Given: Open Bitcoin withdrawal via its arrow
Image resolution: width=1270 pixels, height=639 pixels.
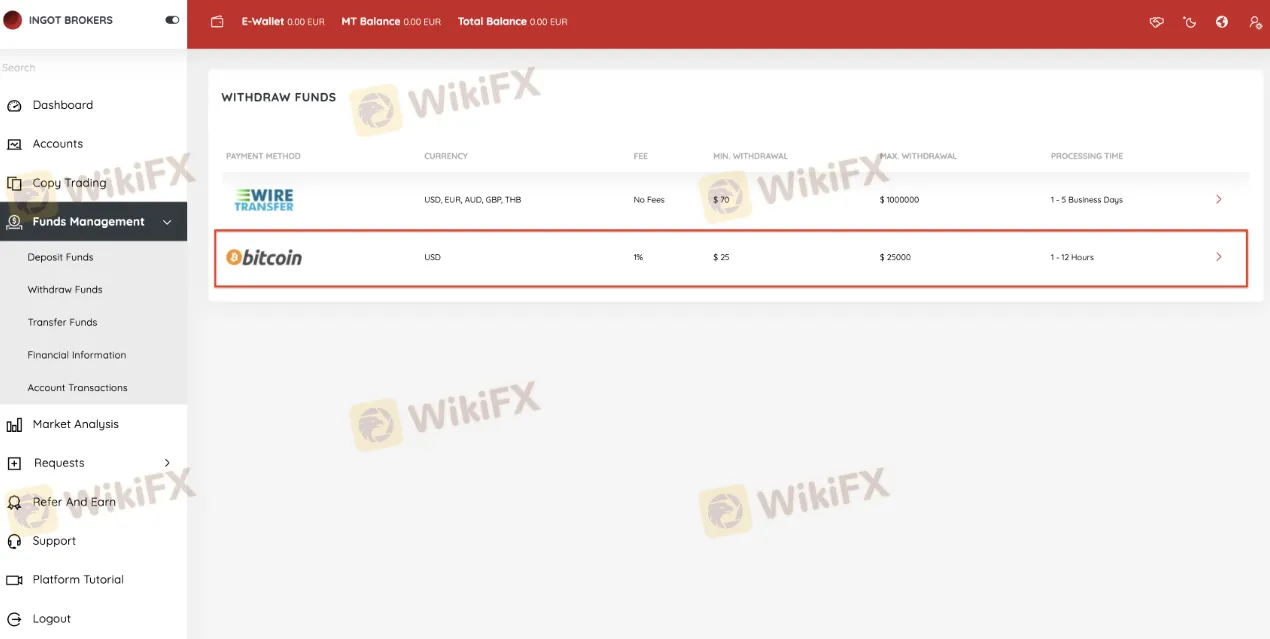Looking at the screenshot, I should [1218, 257].
